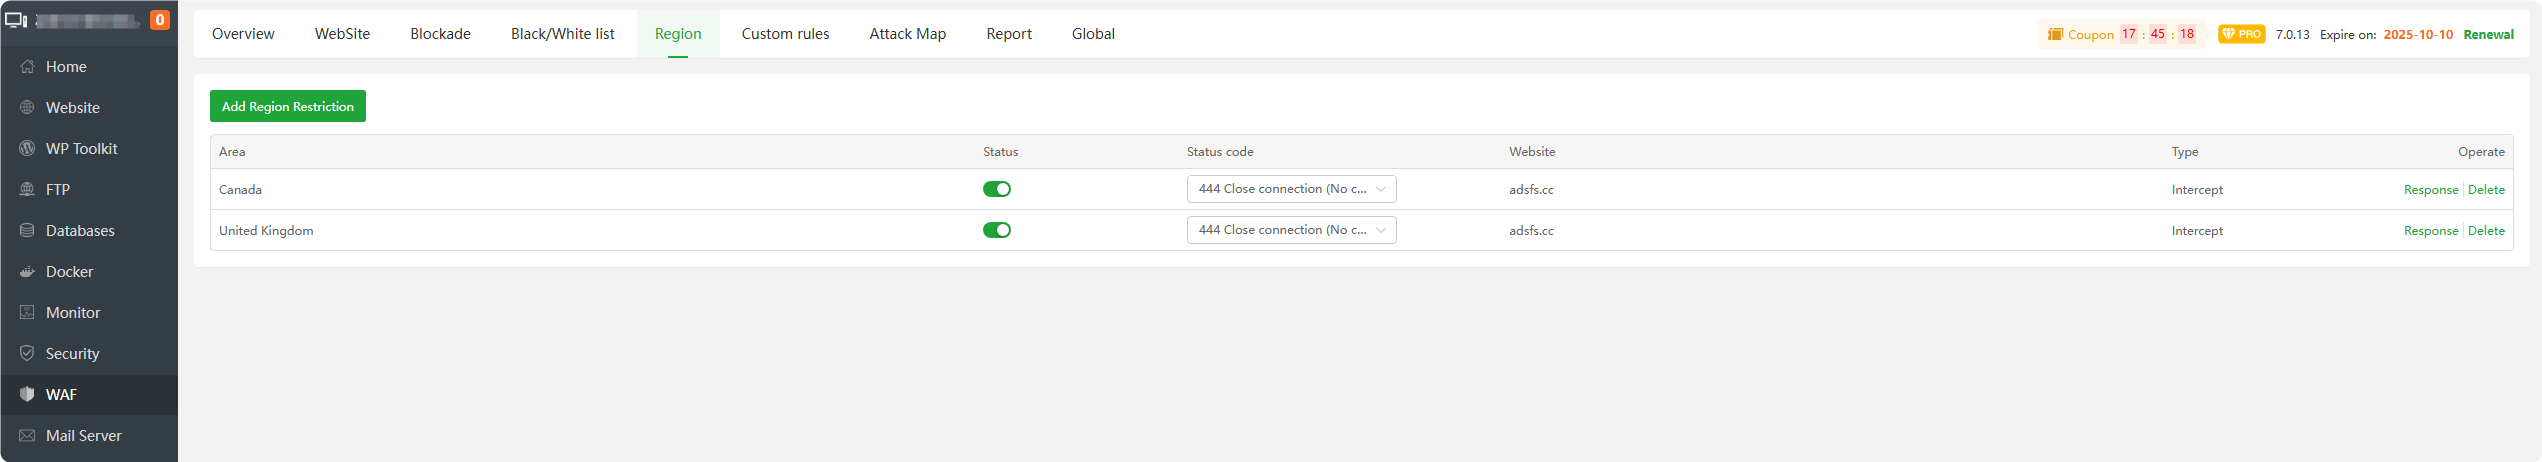Click the Docker whale icon
The image size is (2542, 462).
coord(27,272)
